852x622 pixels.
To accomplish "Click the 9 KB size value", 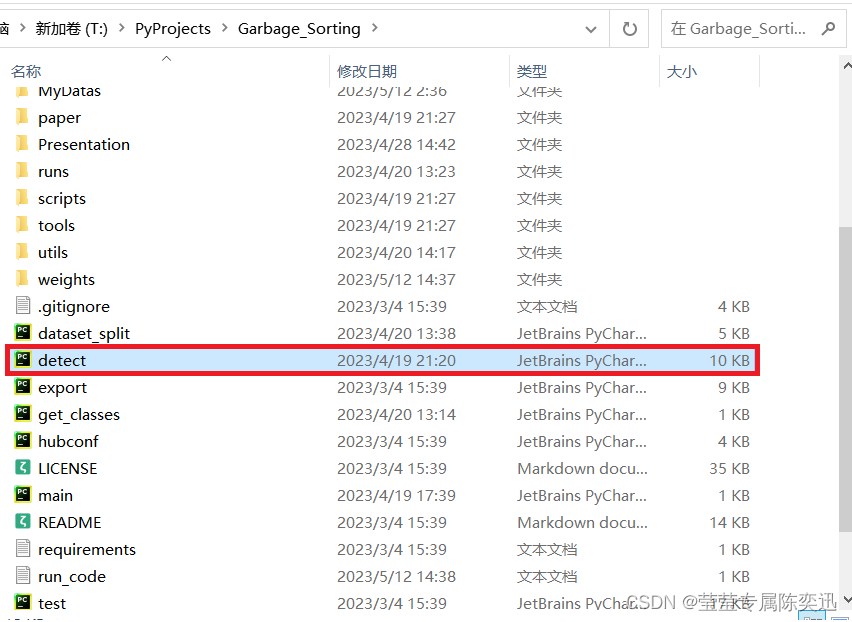I will click(x=734, y=387).
